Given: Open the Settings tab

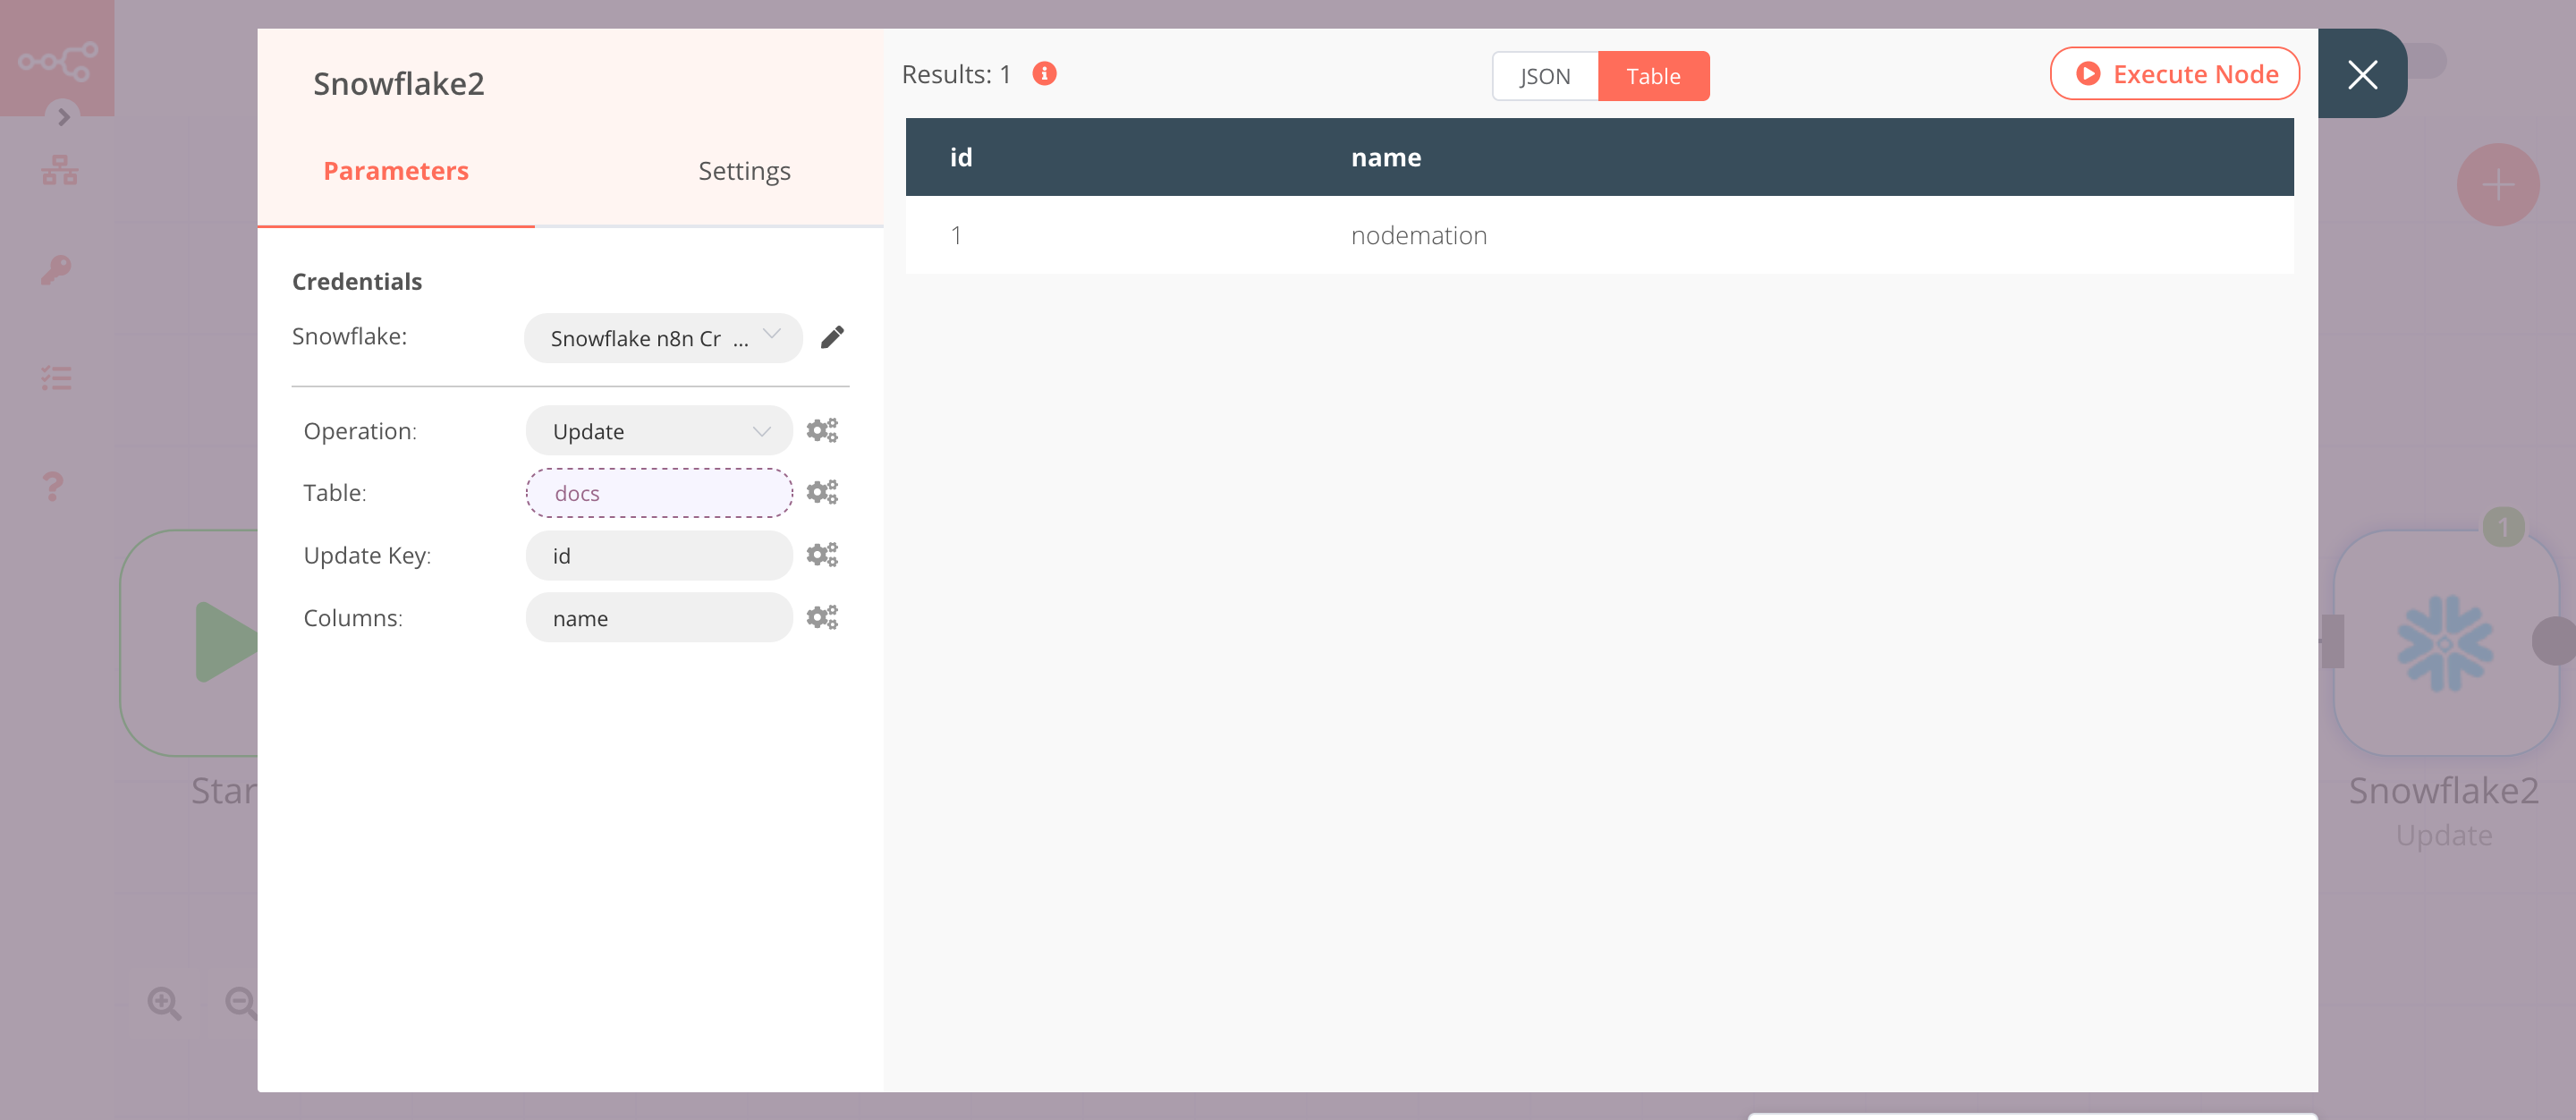Looking at the screenshot, I should click(742, 169).
